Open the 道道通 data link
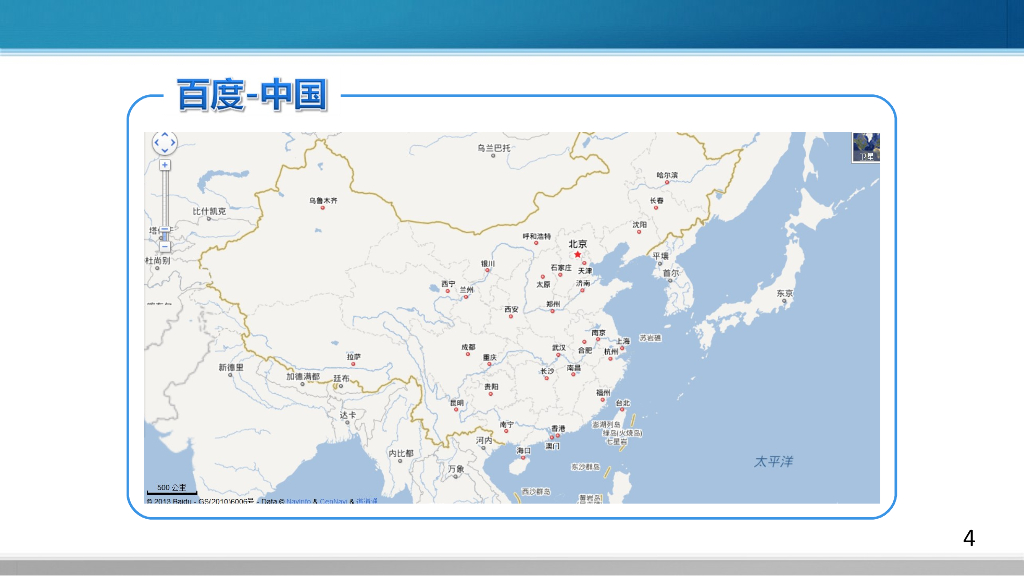The height and width of the screenshot is (576, 1024). (366, 502)
